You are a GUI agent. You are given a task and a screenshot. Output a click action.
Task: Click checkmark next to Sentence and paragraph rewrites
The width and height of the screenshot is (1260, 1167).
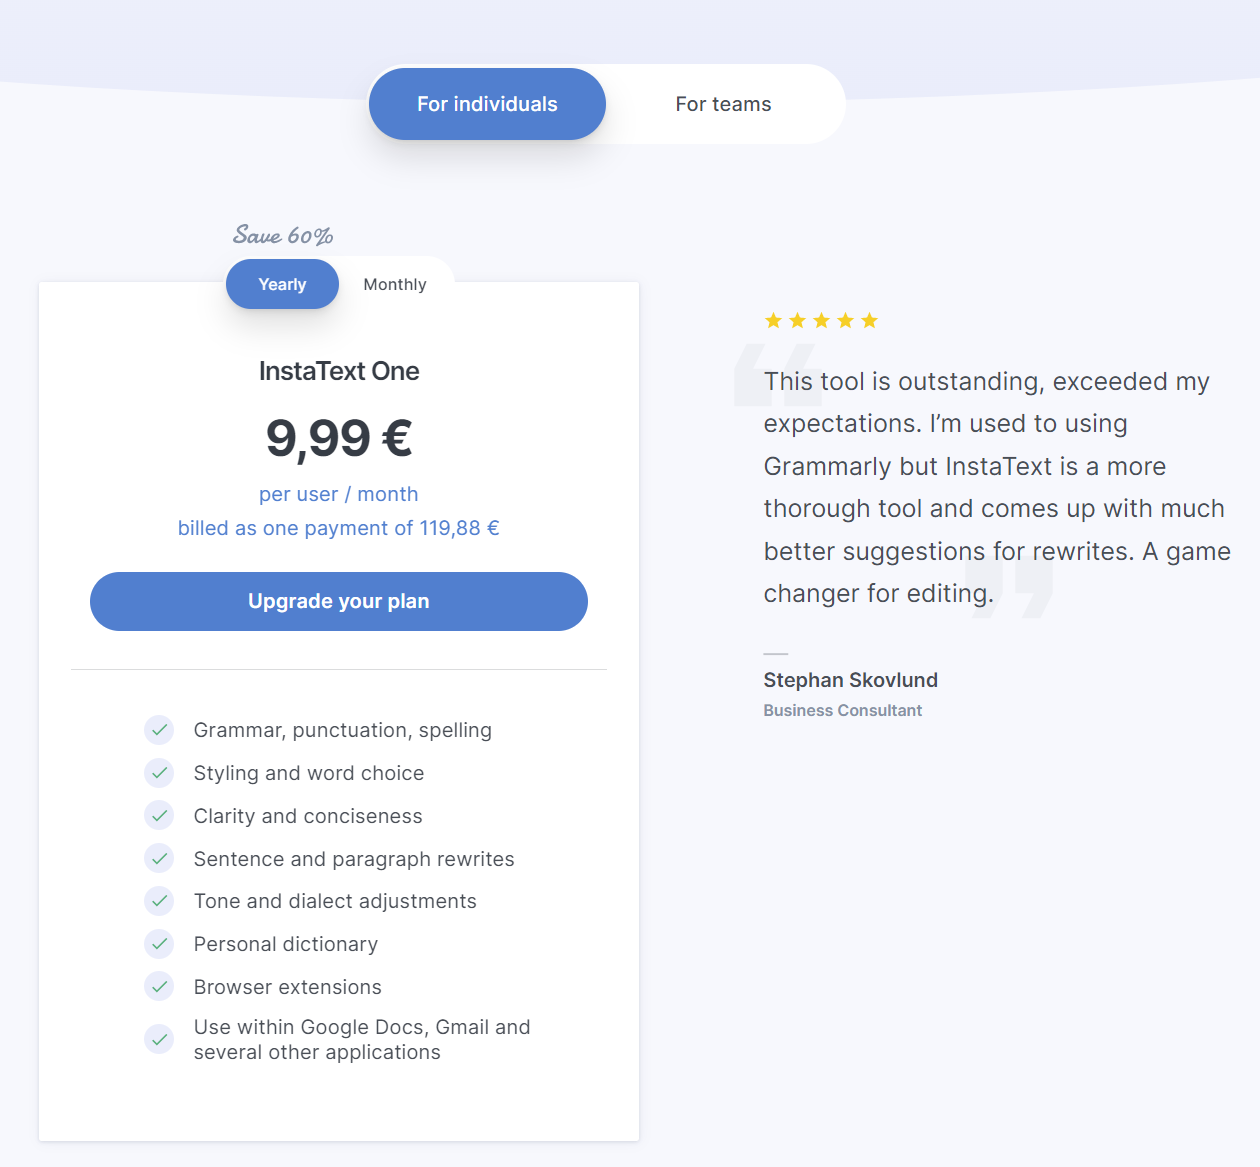pyautogui.click(x=159, y=858)
